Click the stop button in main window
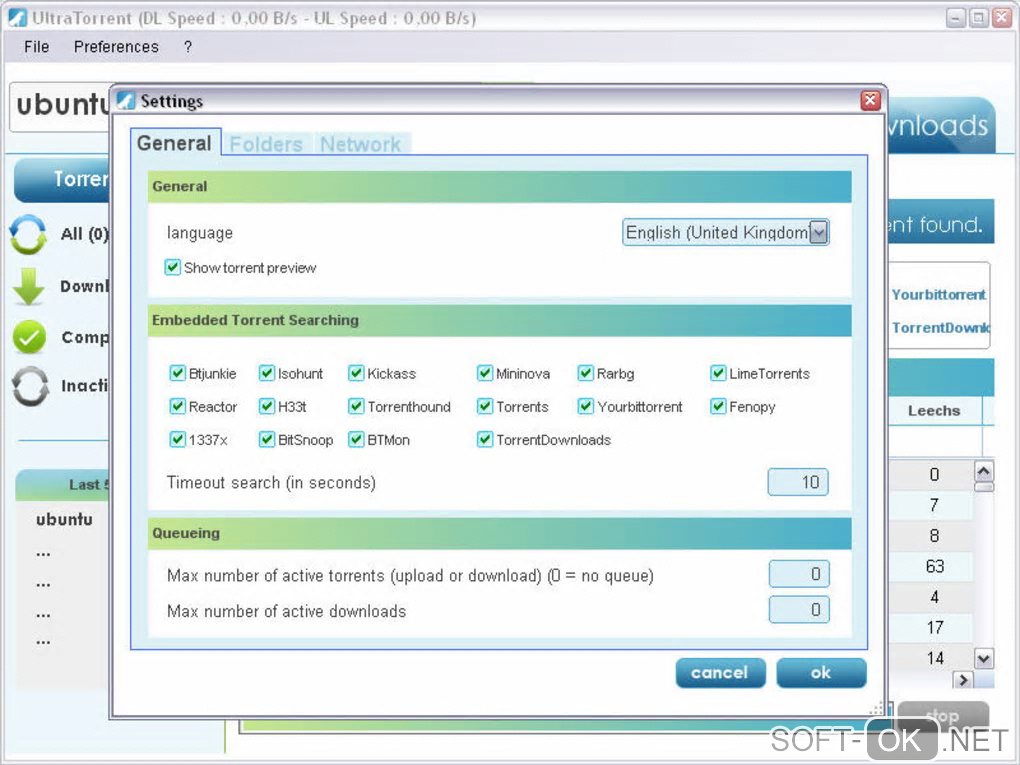This screenshot has width=1020, height=765. (x=943, y=716)
